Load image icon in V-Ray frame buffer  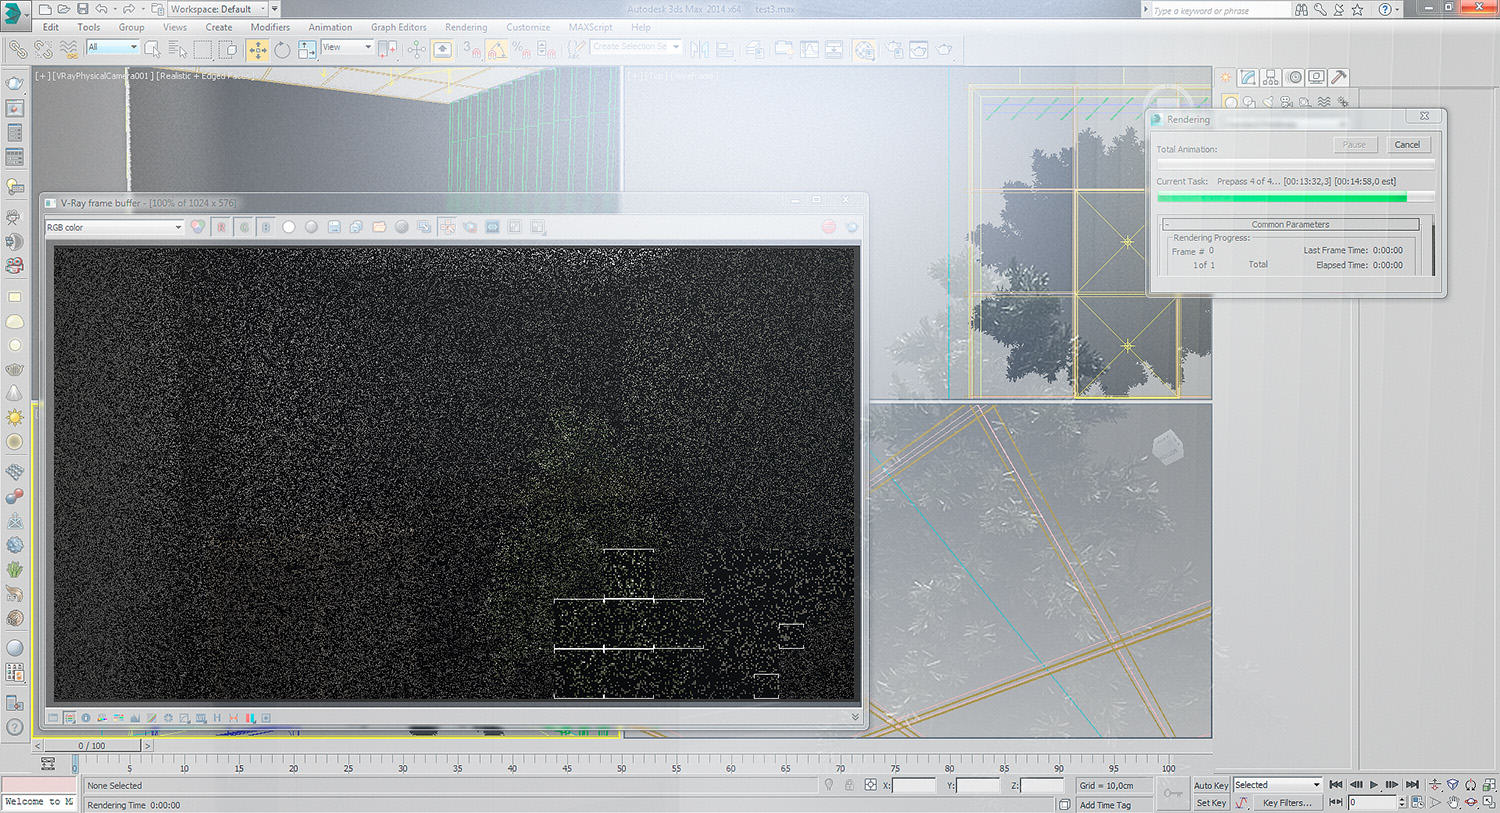[x=379, y=227]
